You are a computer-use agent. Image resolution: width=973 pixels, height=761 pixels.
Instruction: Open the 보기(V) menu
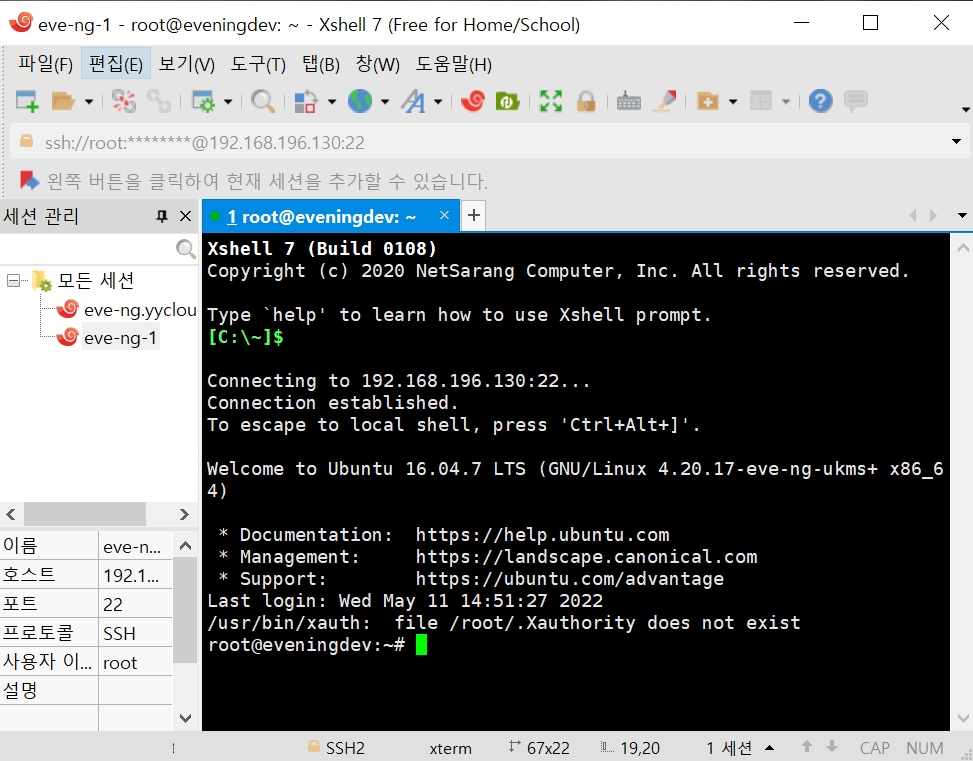[x=187, y=64]
